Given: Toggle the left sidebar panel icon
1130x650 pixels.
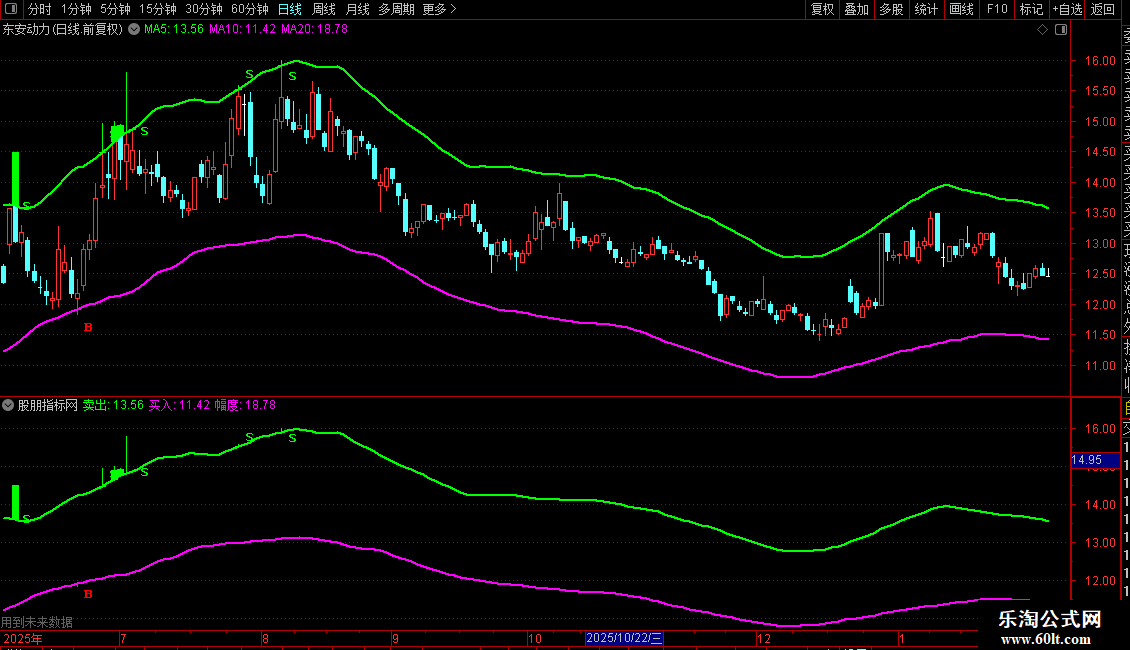Looking at the screenshot, I should (x=13, y=9).
